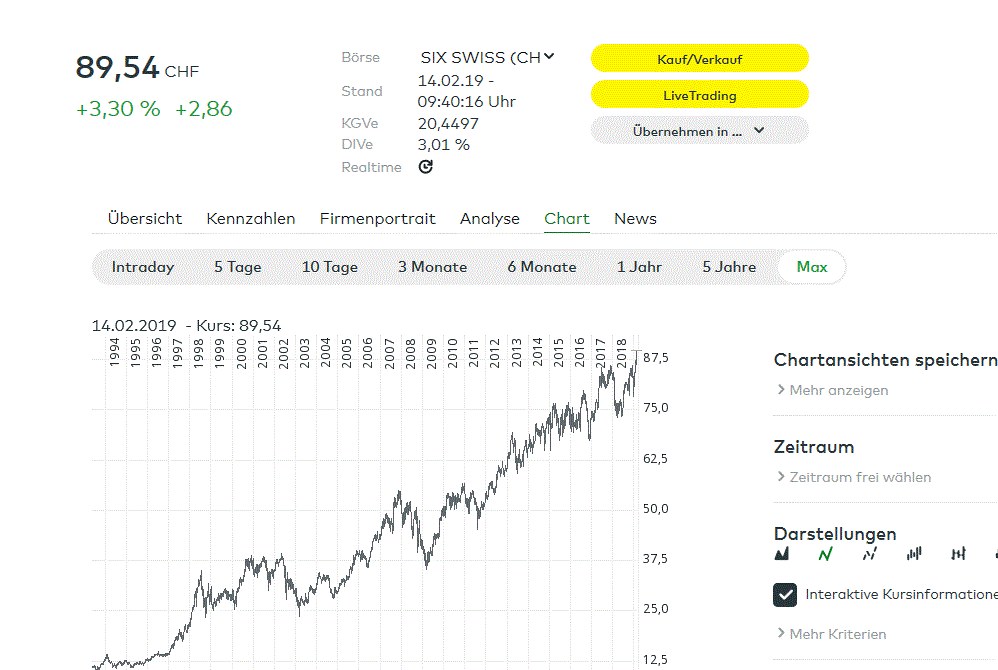Open the News tab
The image size is (998, 670).
(x=635, y=219)
